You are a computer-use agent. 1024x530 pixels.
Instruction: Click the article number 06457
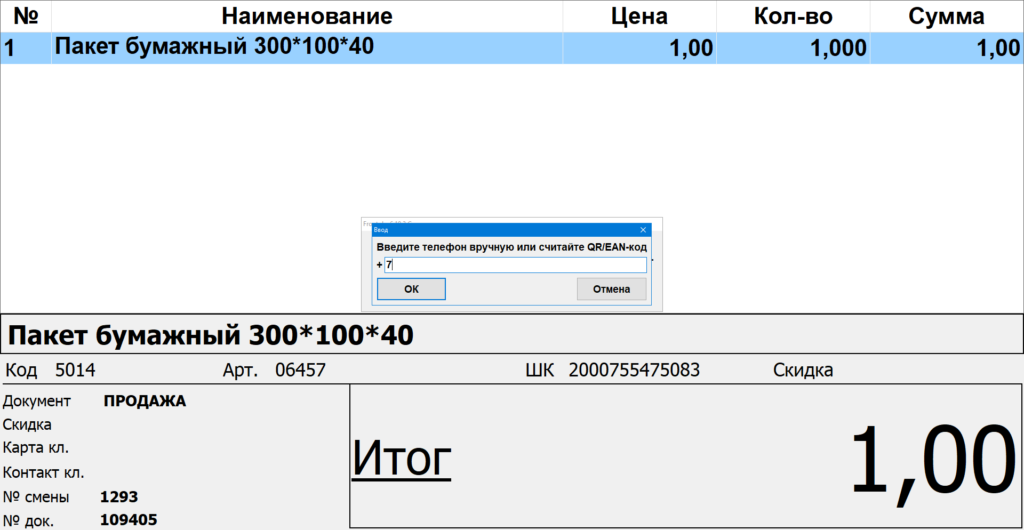coord(300,371)
